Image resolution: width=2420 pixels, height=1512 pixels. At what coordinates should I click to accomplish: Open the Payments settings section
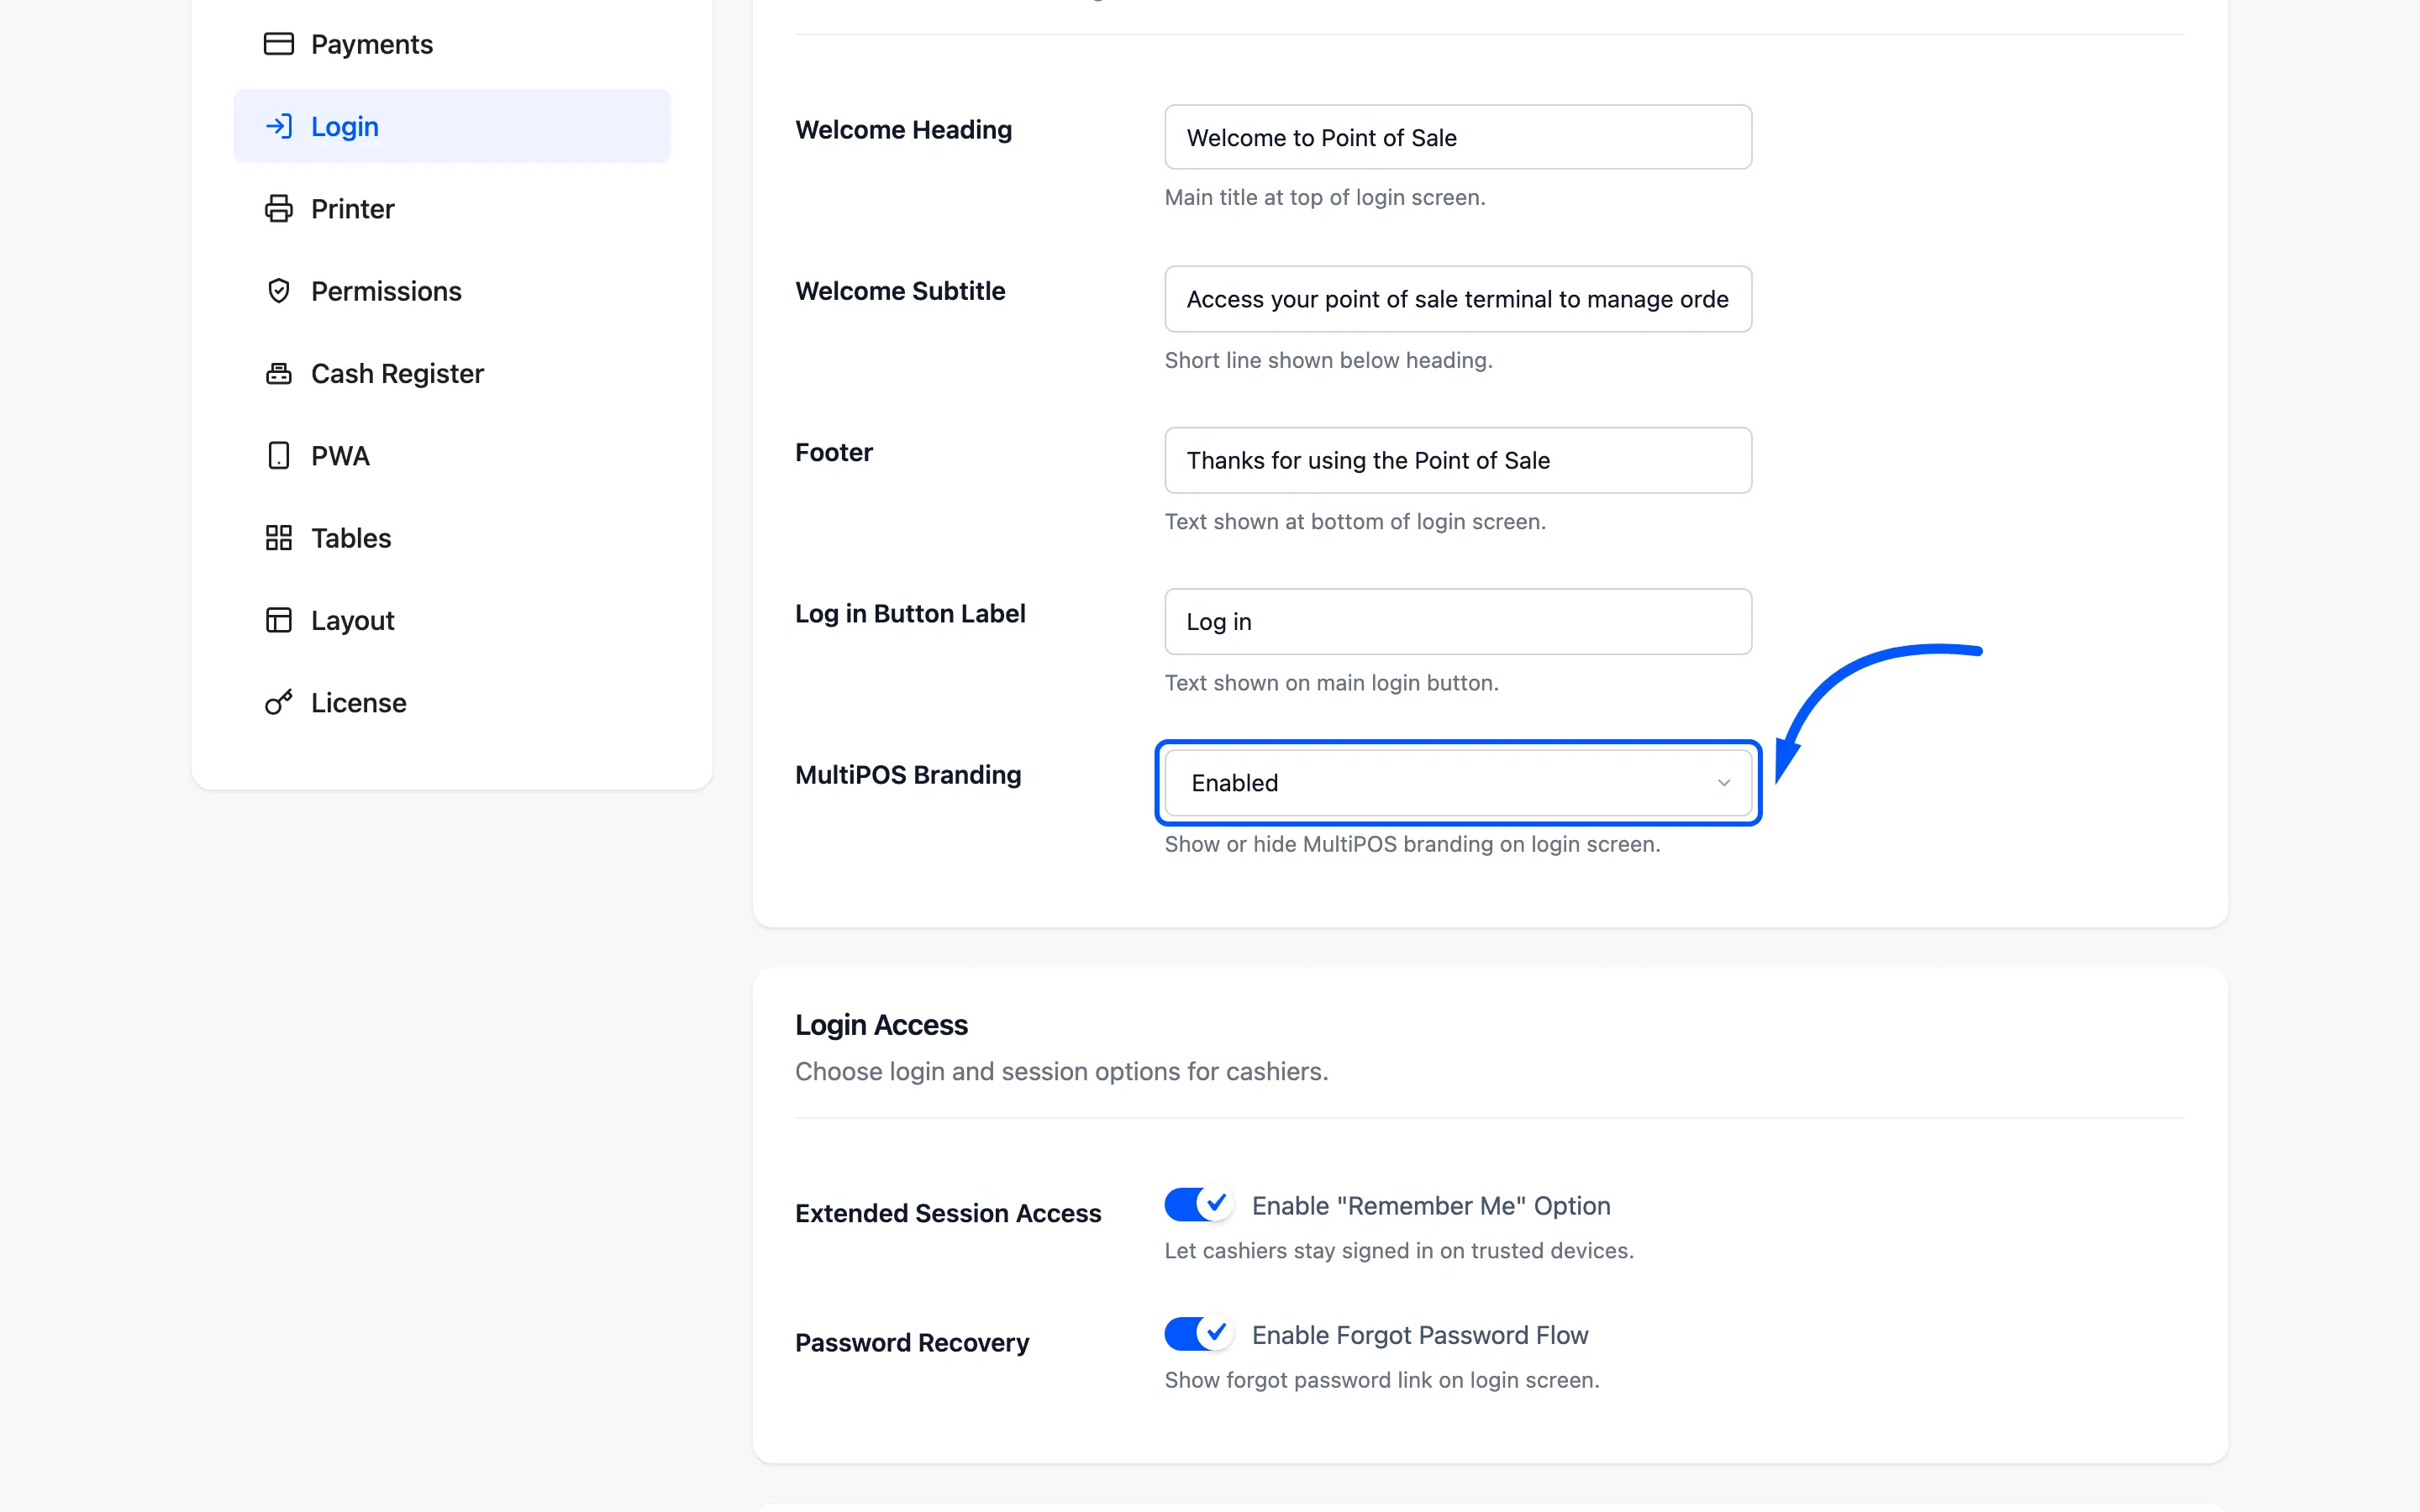451,44
